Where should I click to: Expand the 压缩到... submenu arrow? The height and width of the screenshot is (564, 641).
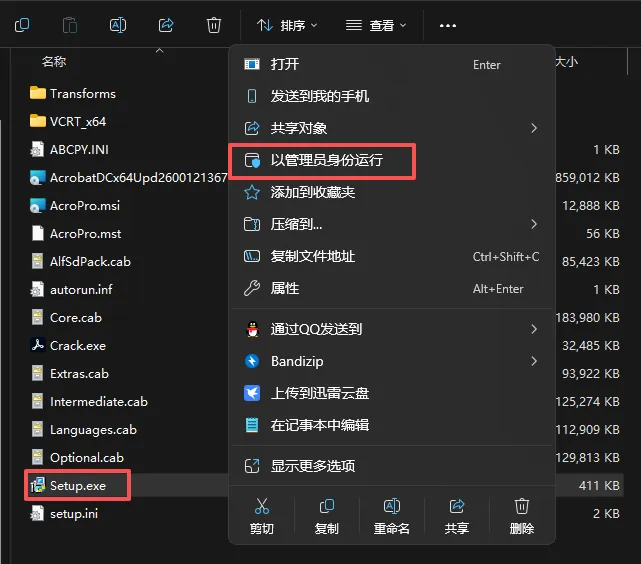point(534,224)
